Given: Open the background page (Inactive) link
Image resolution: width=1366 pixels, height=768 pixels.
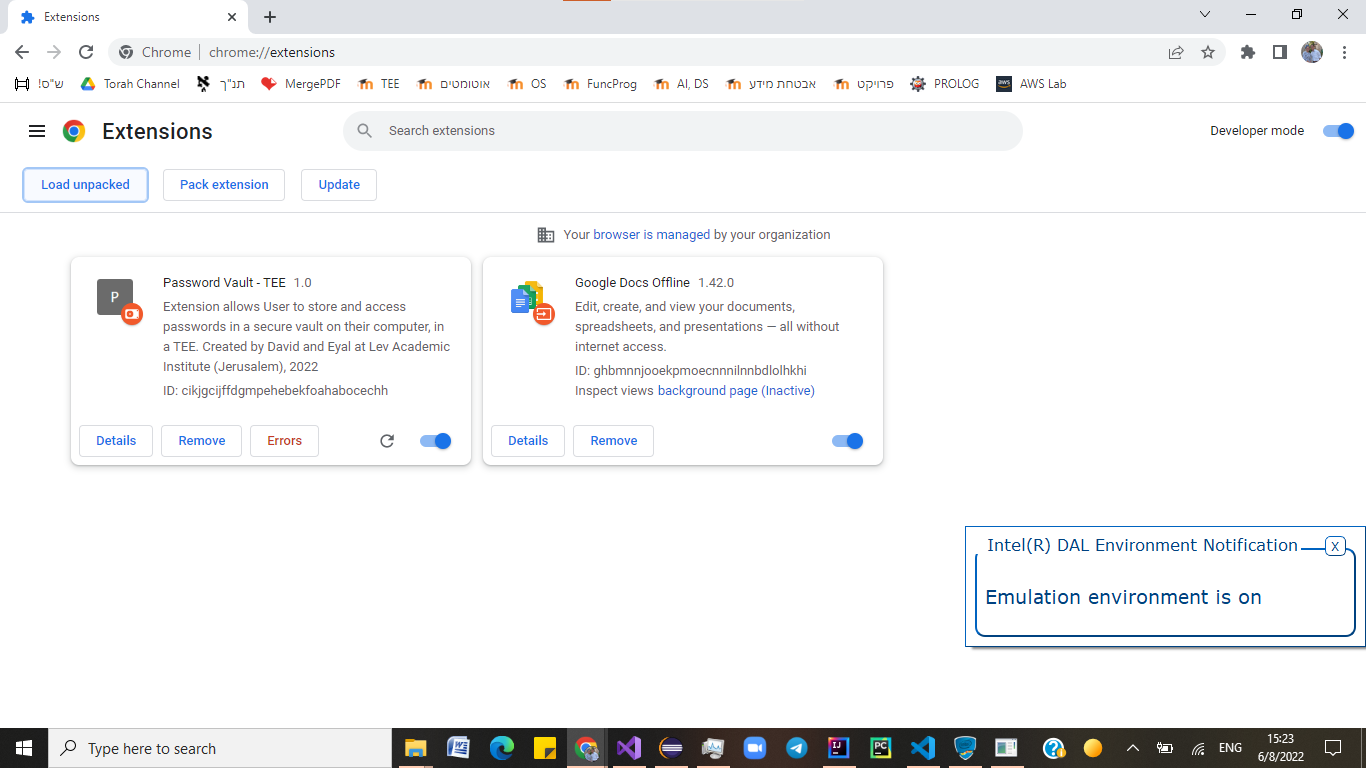Looking at the screenshot, I should (736, 391).
